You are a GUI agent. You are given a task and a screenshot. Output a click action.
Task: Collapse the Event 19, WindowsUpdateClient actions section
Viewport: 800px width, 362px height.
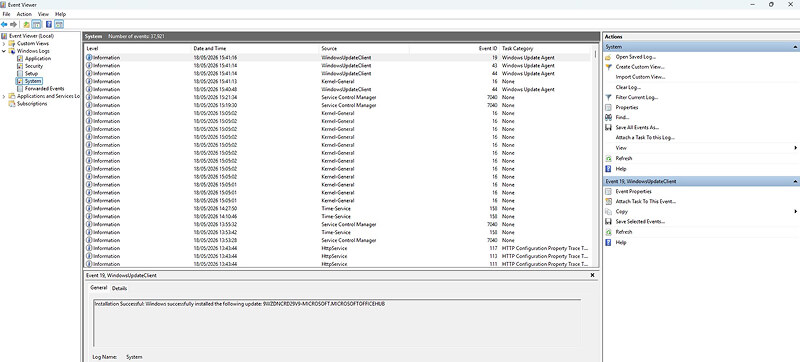coord(795,182)
